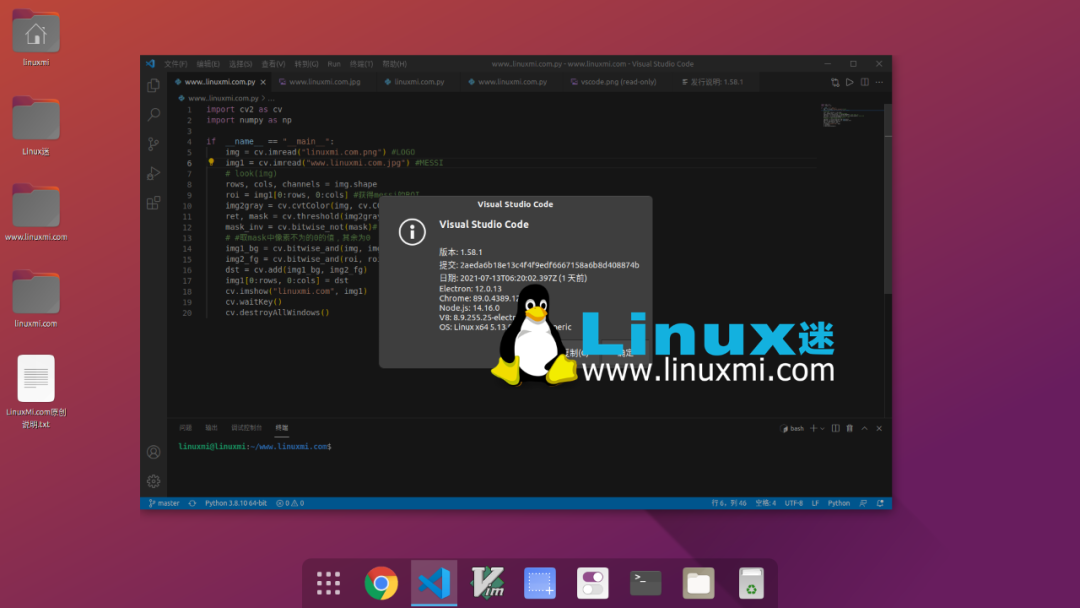Click the Open Changes compare icon
Image resolution: width=1080 pixels, height=608 pixels.
tap(835, 82)
